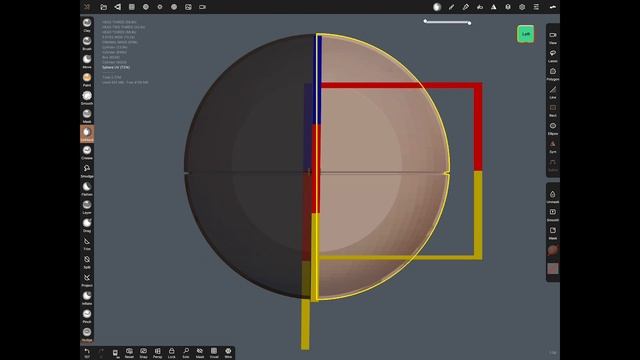Select the Trim tool
This screenshot has width=640, height=360.
(87, 243)
